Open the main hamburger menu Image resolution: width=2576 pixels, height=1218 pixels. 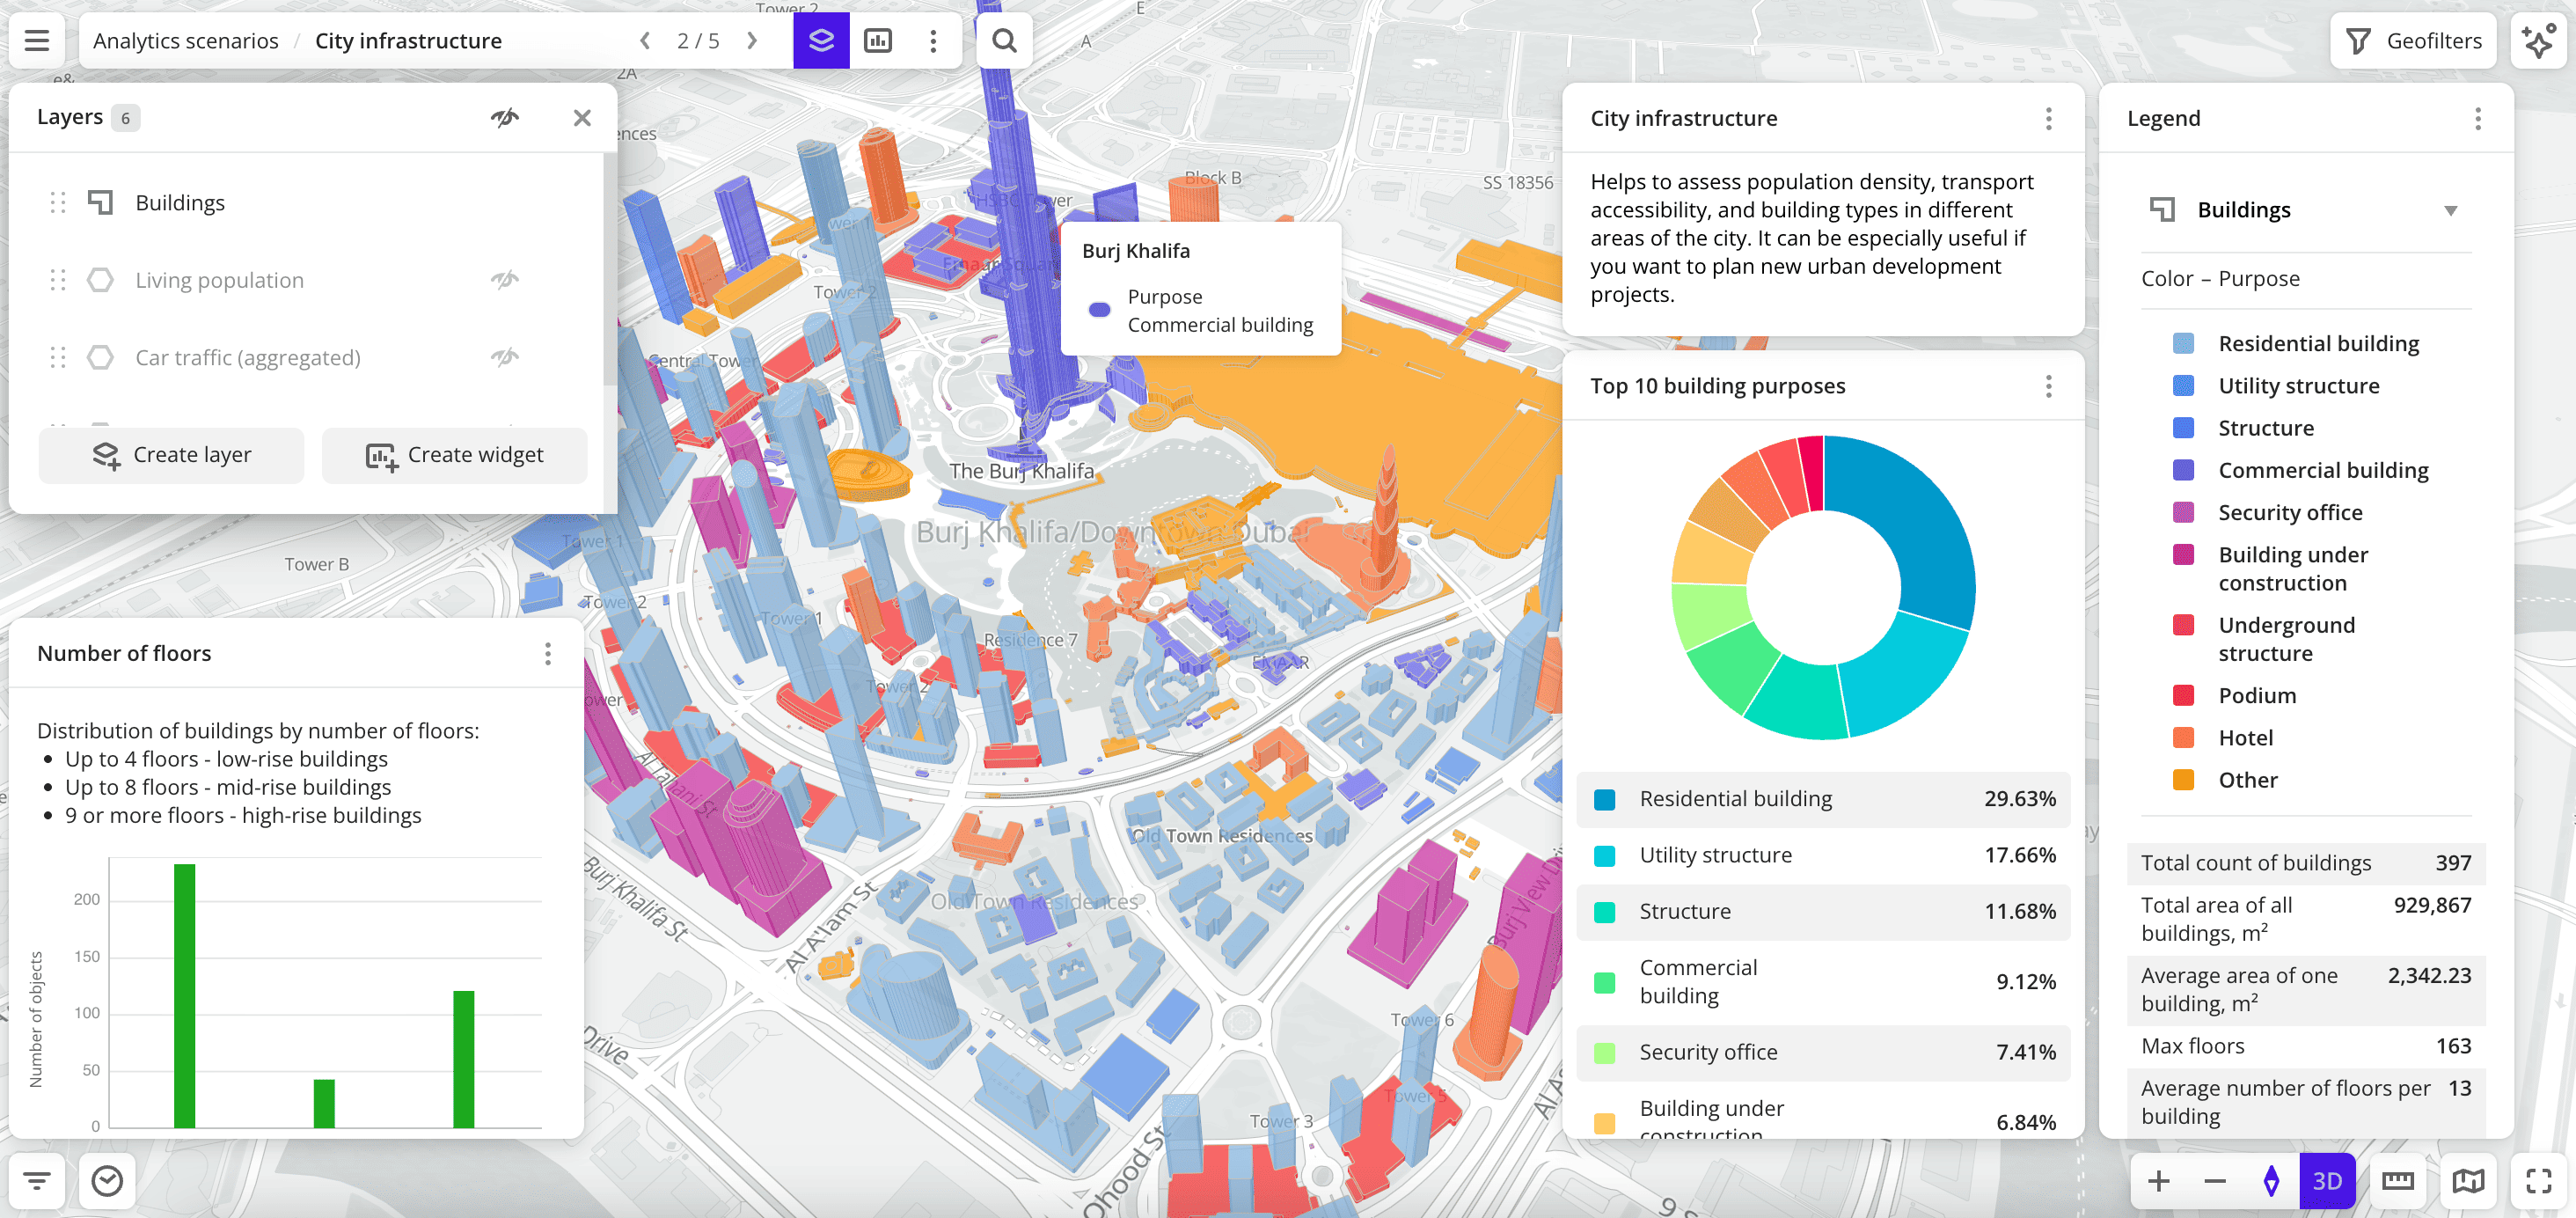pos(36,41)
